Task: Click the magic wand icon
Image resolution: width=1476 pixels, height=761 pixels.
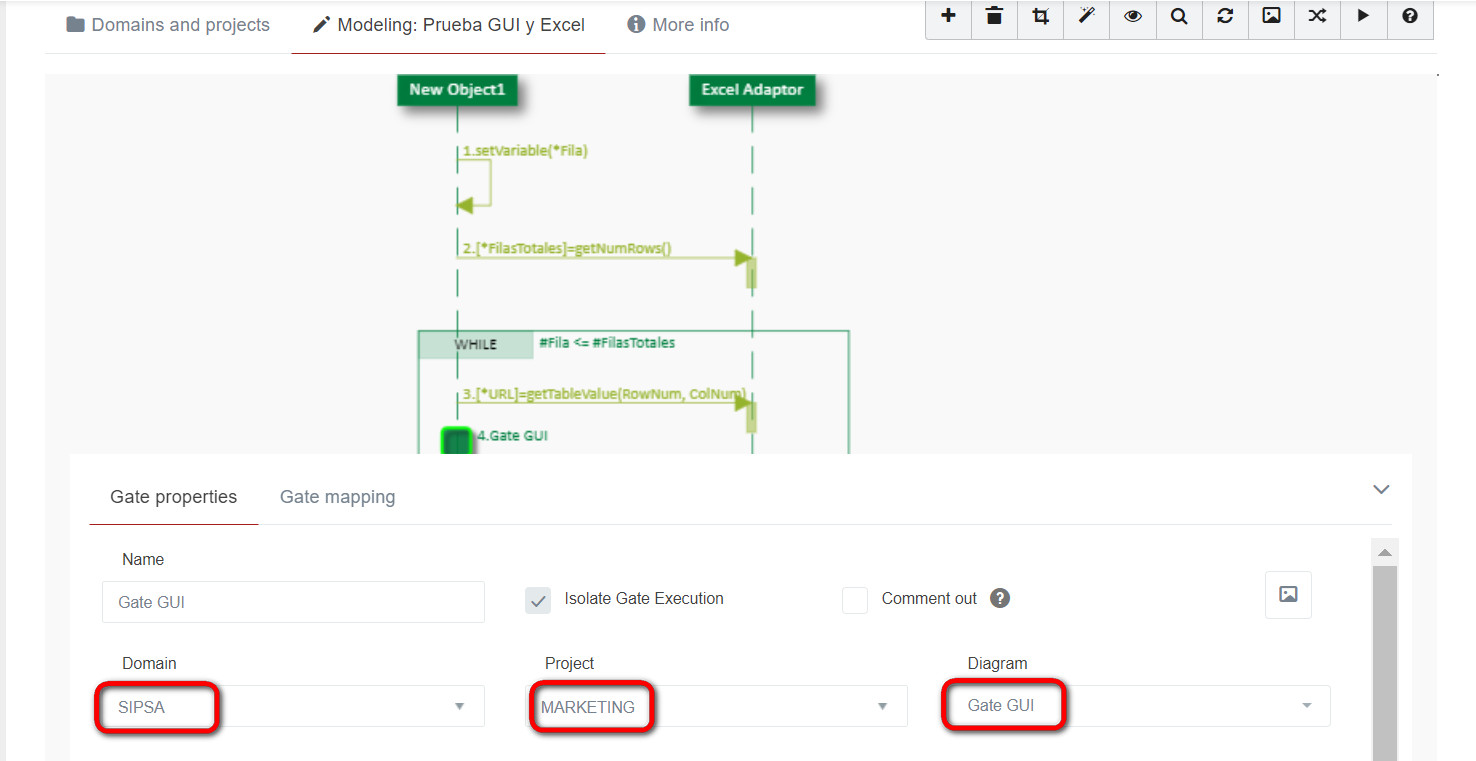Action: [x=1087, y=16]
